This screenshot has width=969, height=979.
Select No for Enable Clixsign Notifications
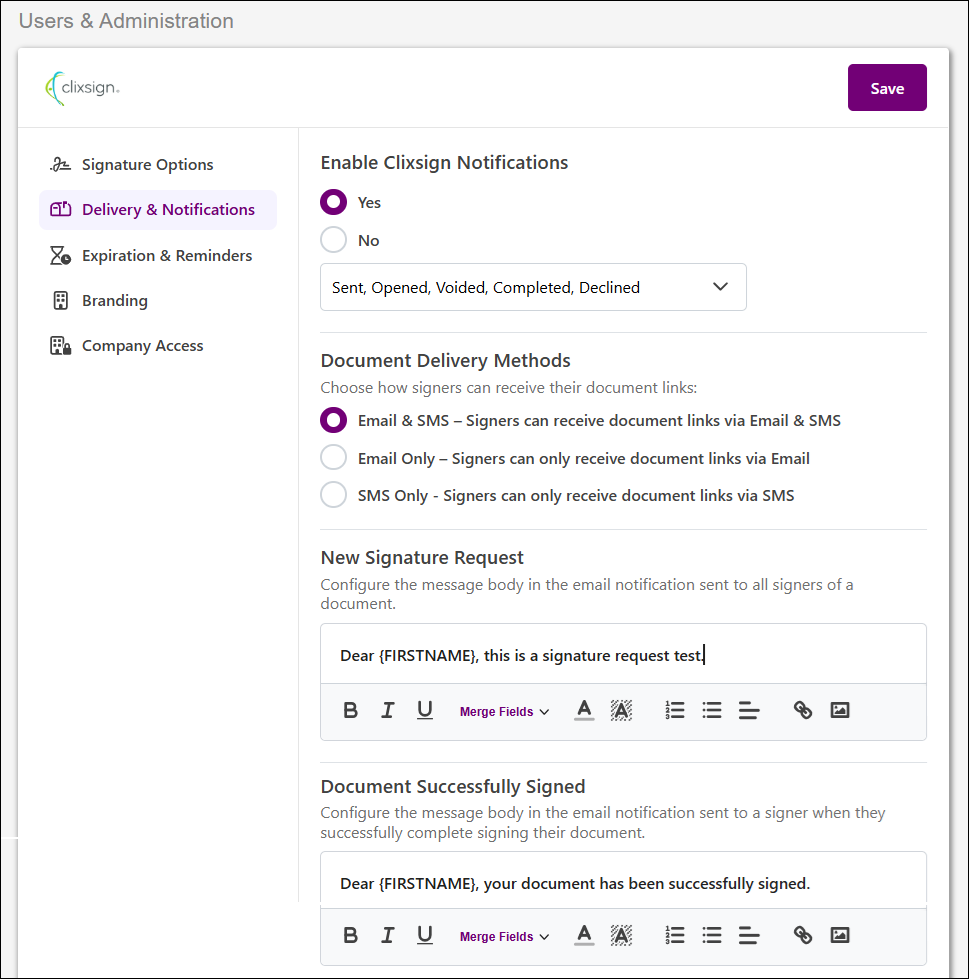click(x=333, y=240)
